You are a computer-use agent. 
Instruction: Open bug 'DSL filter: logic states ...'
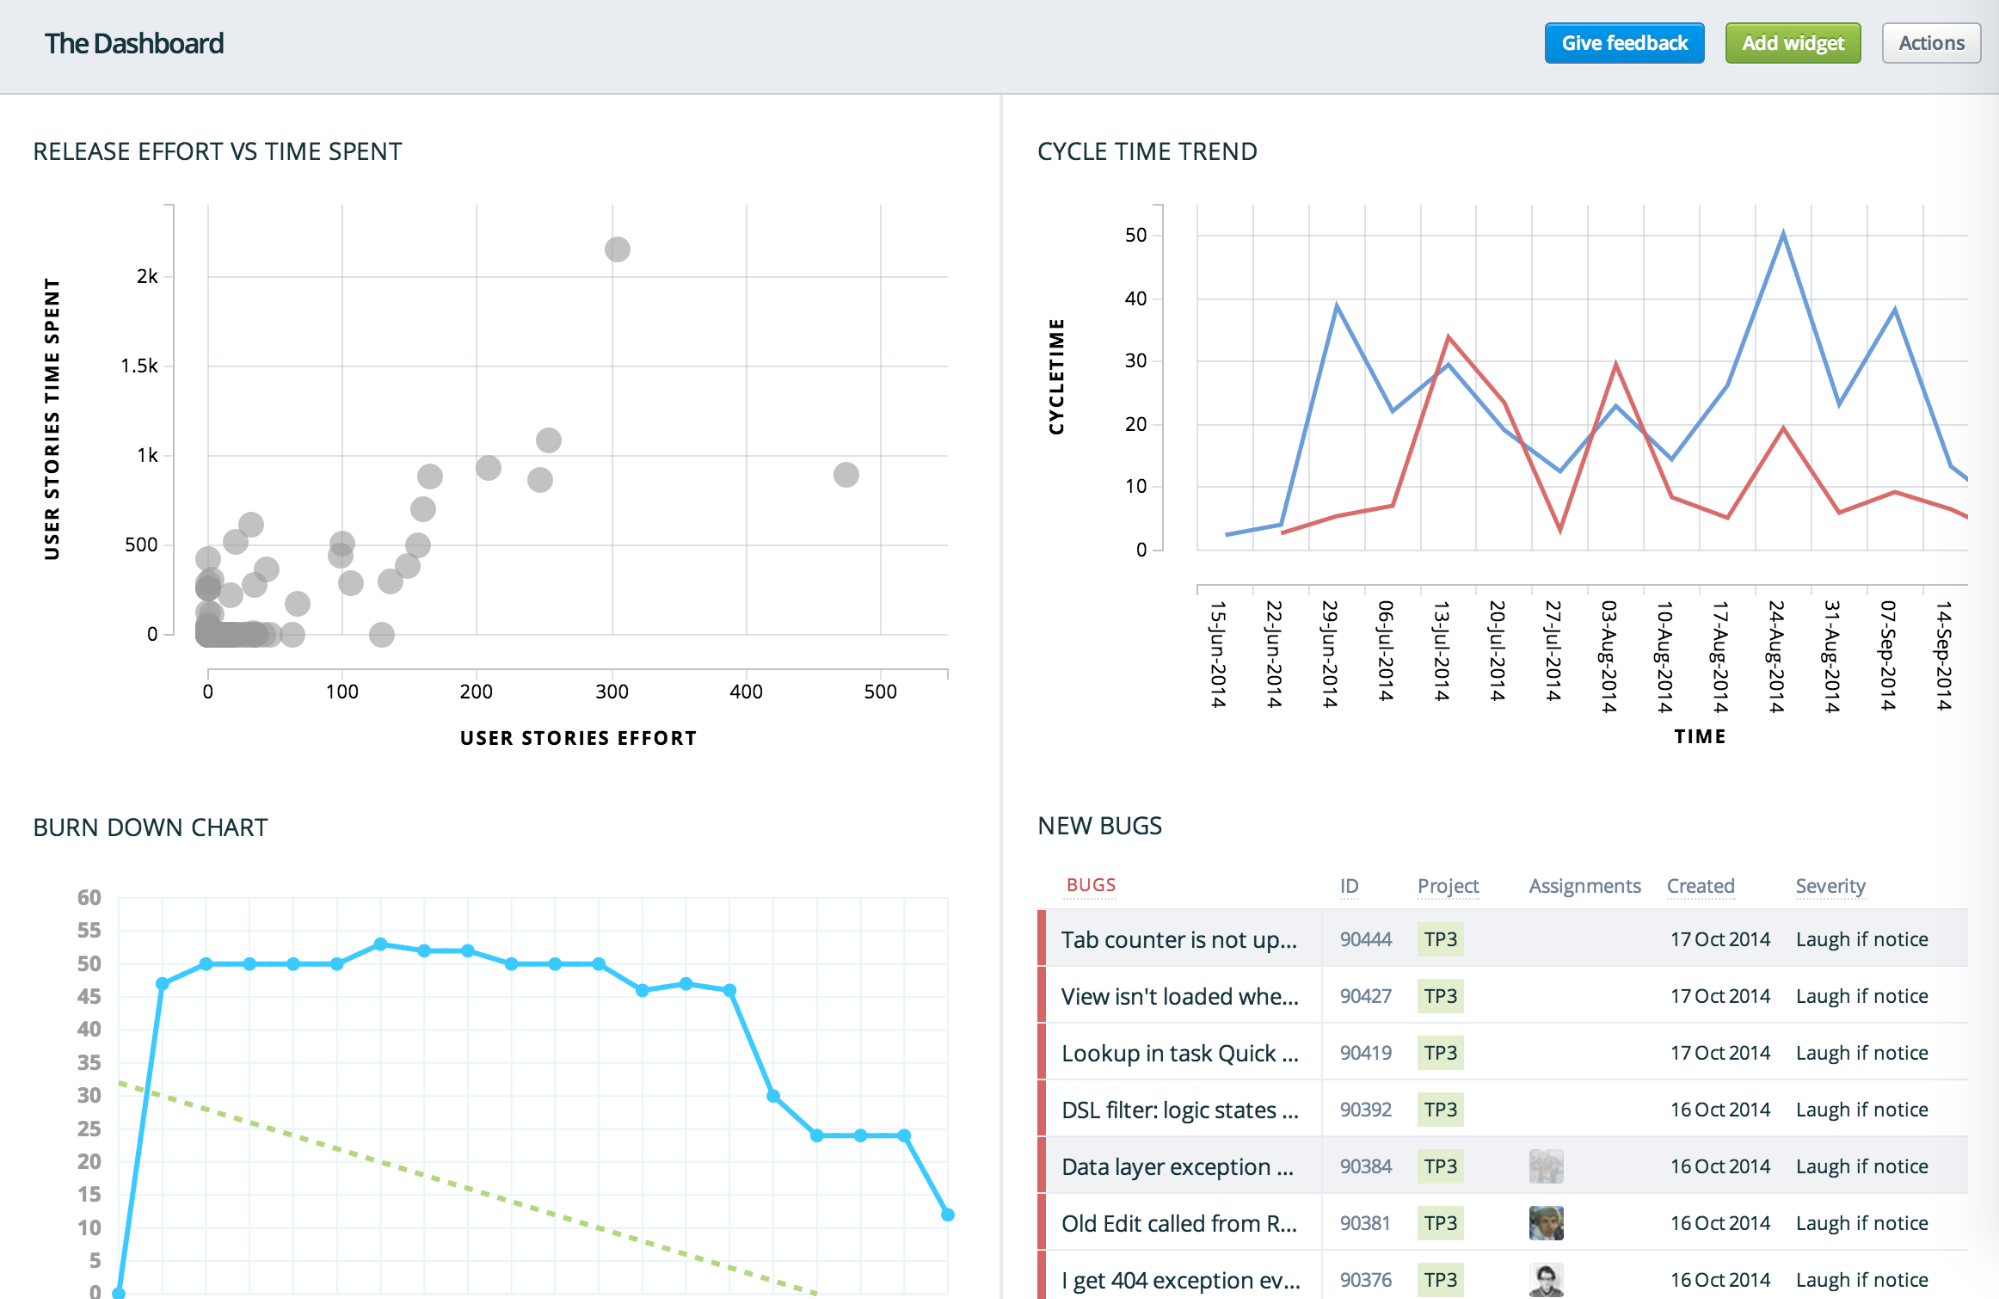pos(1180,1110)
